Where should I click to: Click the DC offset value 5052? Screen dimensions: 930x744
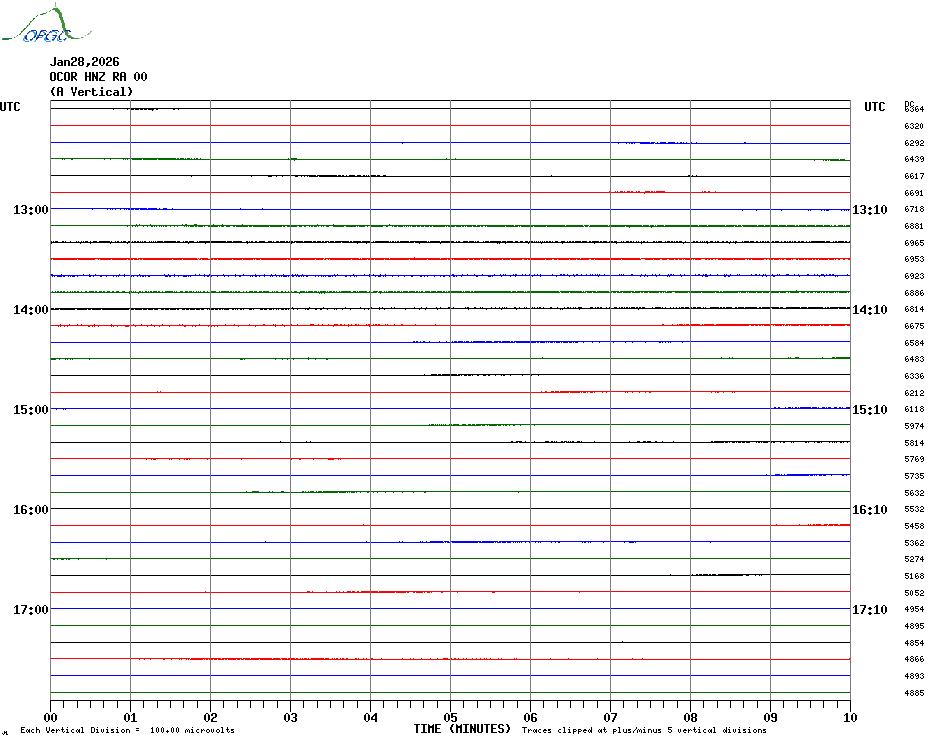click(914, 593)
